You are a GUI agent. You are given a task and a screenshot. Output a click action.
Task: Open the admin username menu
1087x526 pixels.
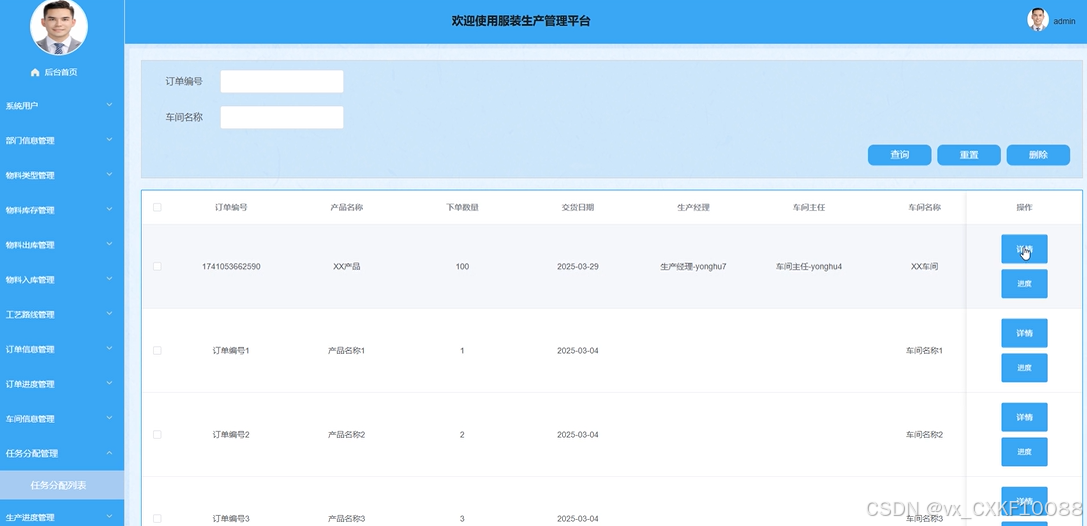[1064, 21]
